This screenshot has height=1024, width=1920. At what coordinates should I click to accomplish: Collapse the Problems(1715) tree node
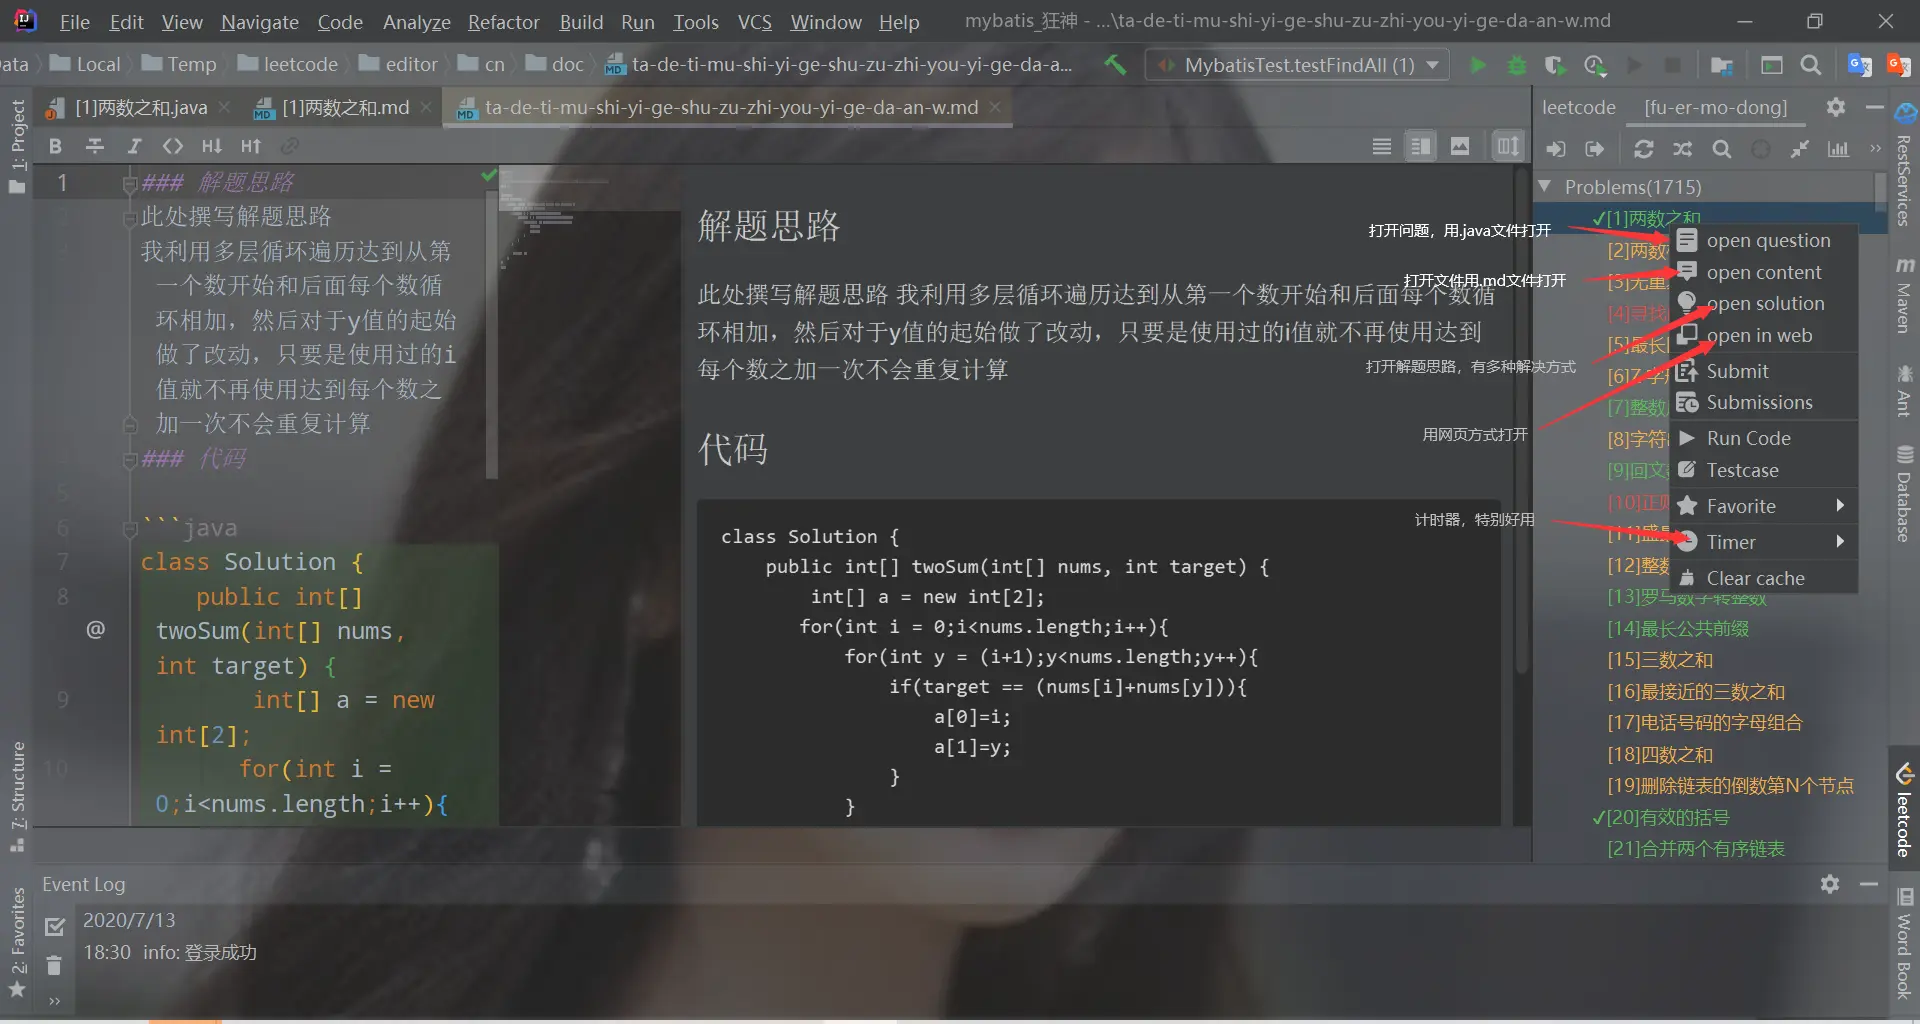(x=1545, y=186)
